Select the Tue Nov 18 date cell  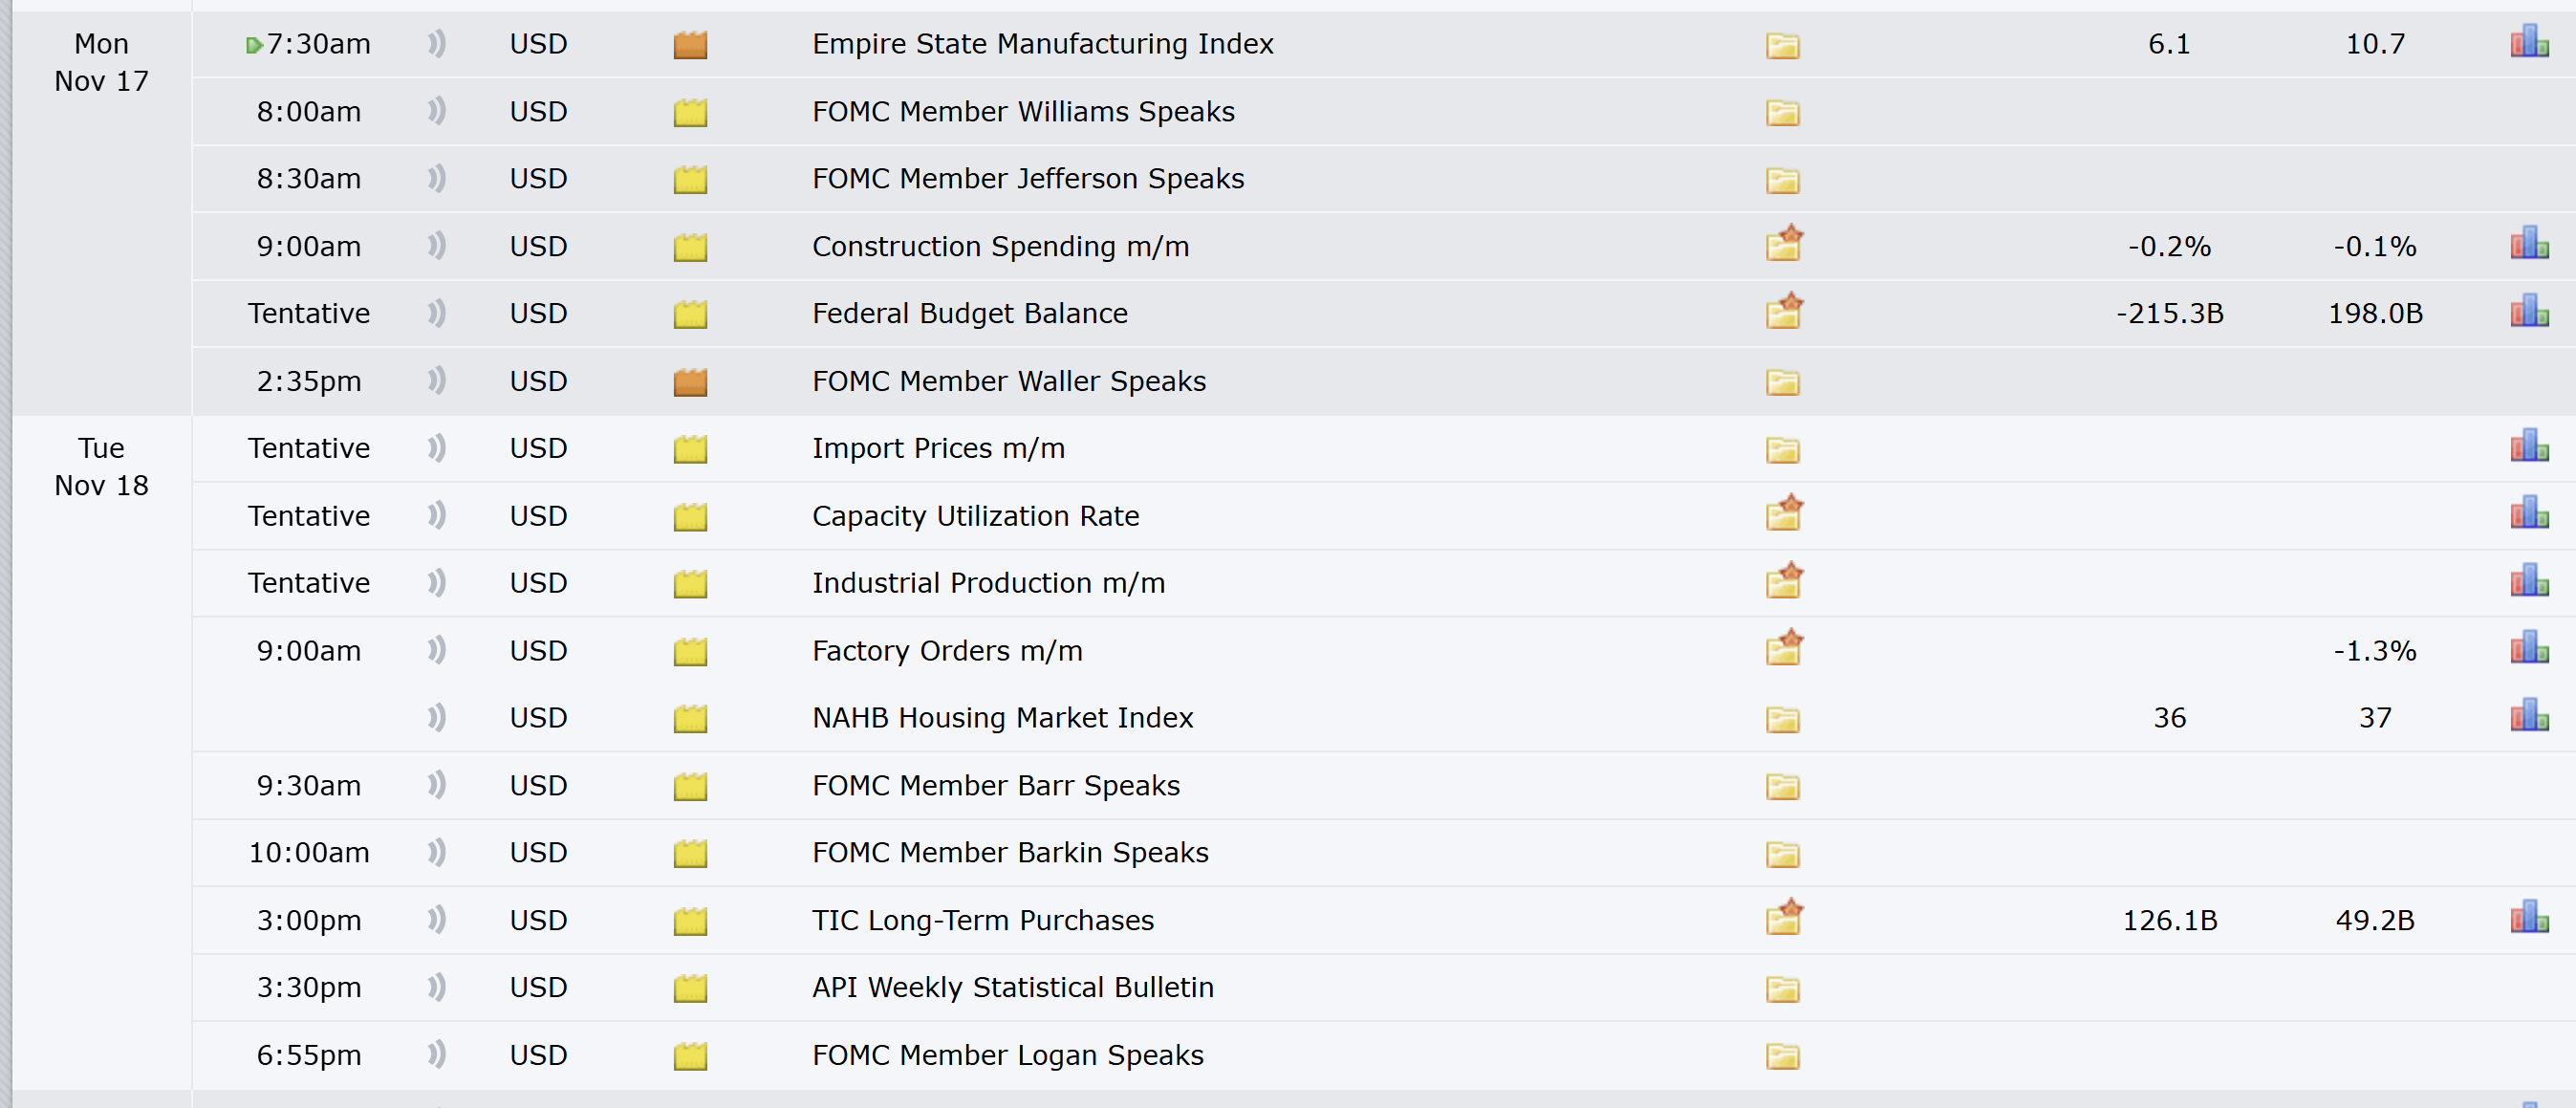[x=101, y=466]
